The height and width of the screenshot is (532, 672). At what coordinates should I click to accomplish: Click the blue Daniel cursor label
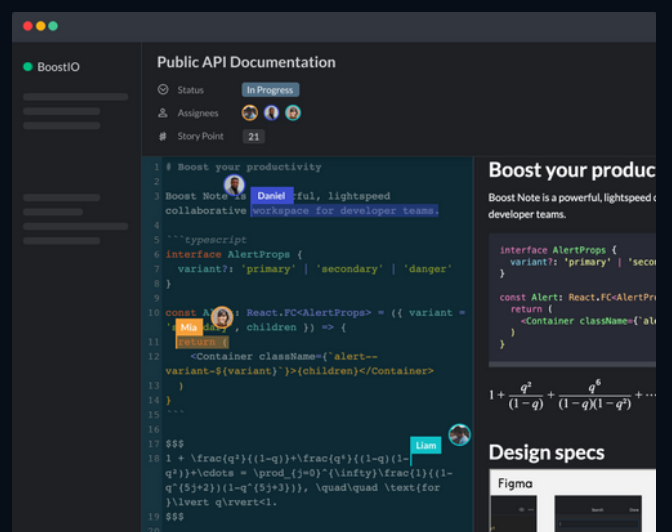pyautogui.click(x=270, y=196)
